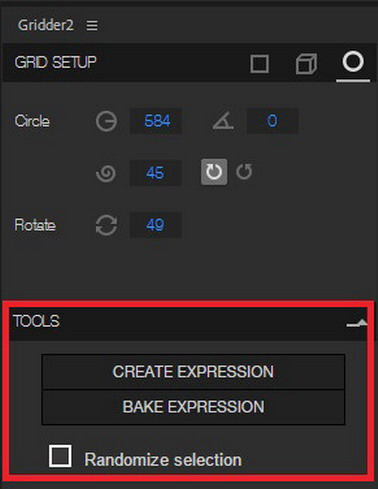Image resolution: width=378 pixels, height=489 pixels.
Task: Select the Gridder2 panel tab
Action: [x=46, y=25]
